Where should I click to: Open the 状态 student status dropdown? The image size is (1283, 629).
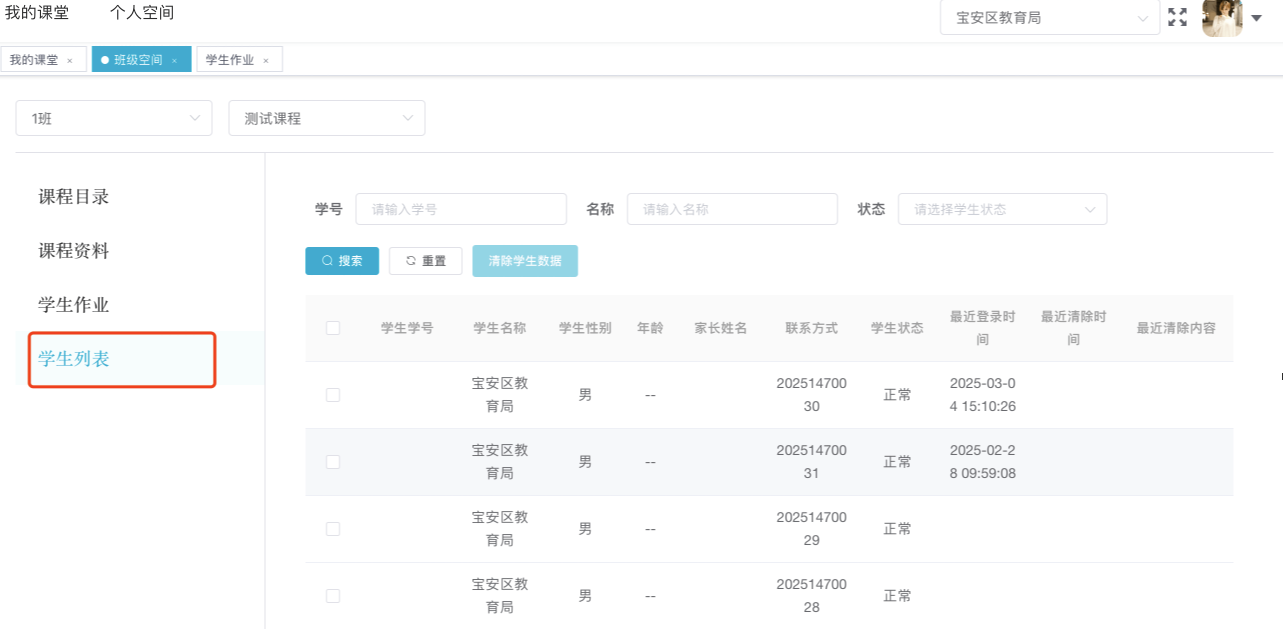point(1002,209)
